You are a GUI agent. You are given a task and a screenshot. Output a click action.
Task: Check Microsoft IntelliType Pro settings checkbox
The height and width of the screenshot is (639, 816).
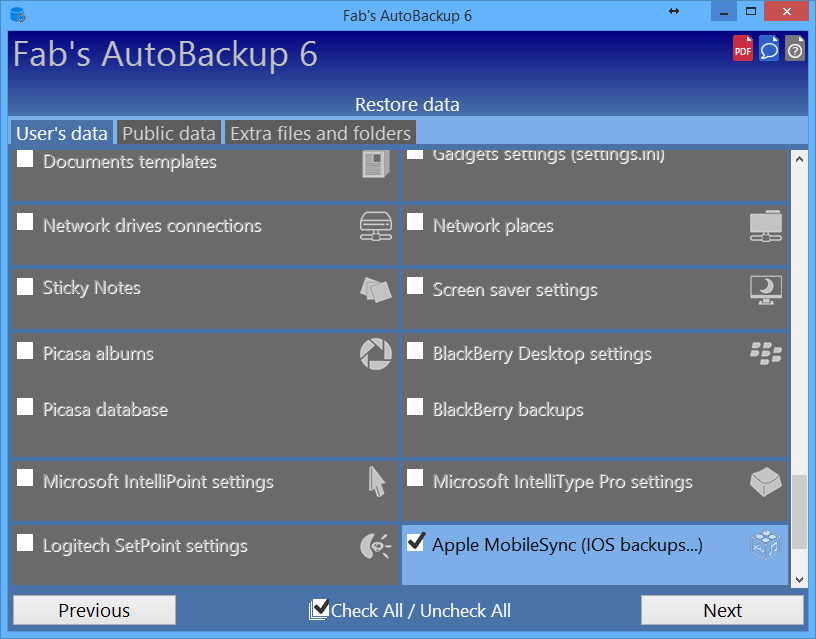pos(415,478)
